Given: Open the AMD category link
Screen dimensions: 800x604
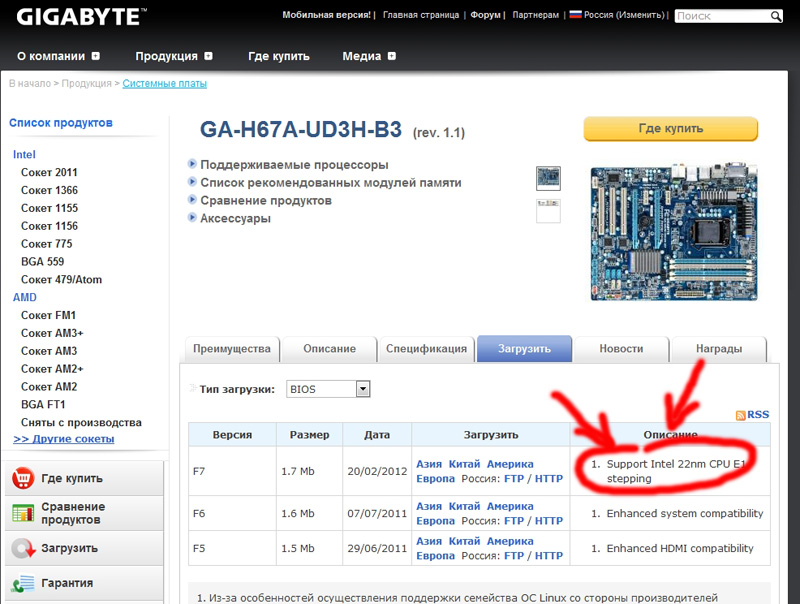Looking at the screenshot, I should [24, 297].
